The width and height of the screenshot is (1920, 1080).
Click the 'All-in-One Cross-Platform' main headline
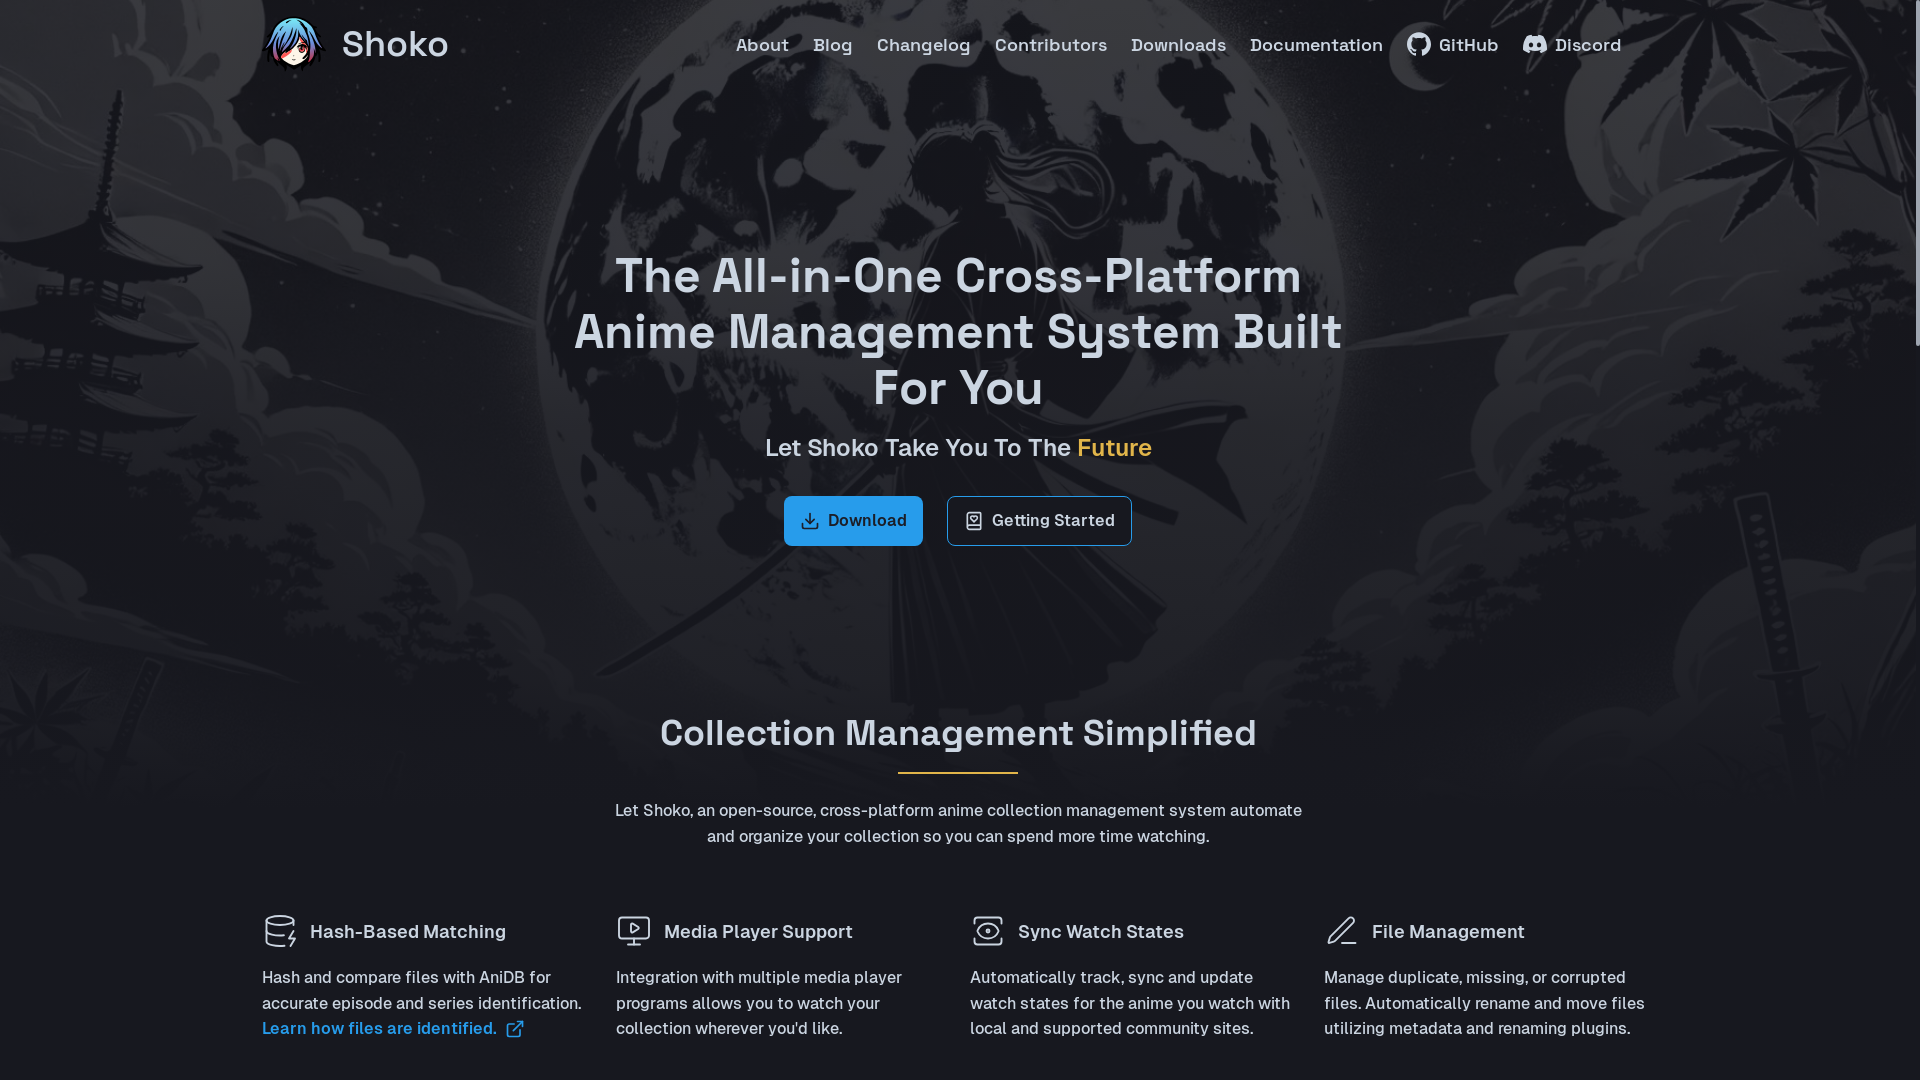pos(958,331)
